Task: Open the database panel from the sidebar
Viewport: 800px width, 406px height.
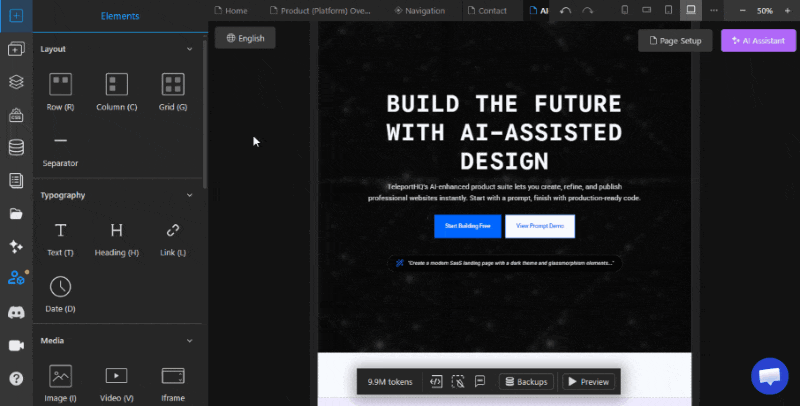Action: click(16, 148)
